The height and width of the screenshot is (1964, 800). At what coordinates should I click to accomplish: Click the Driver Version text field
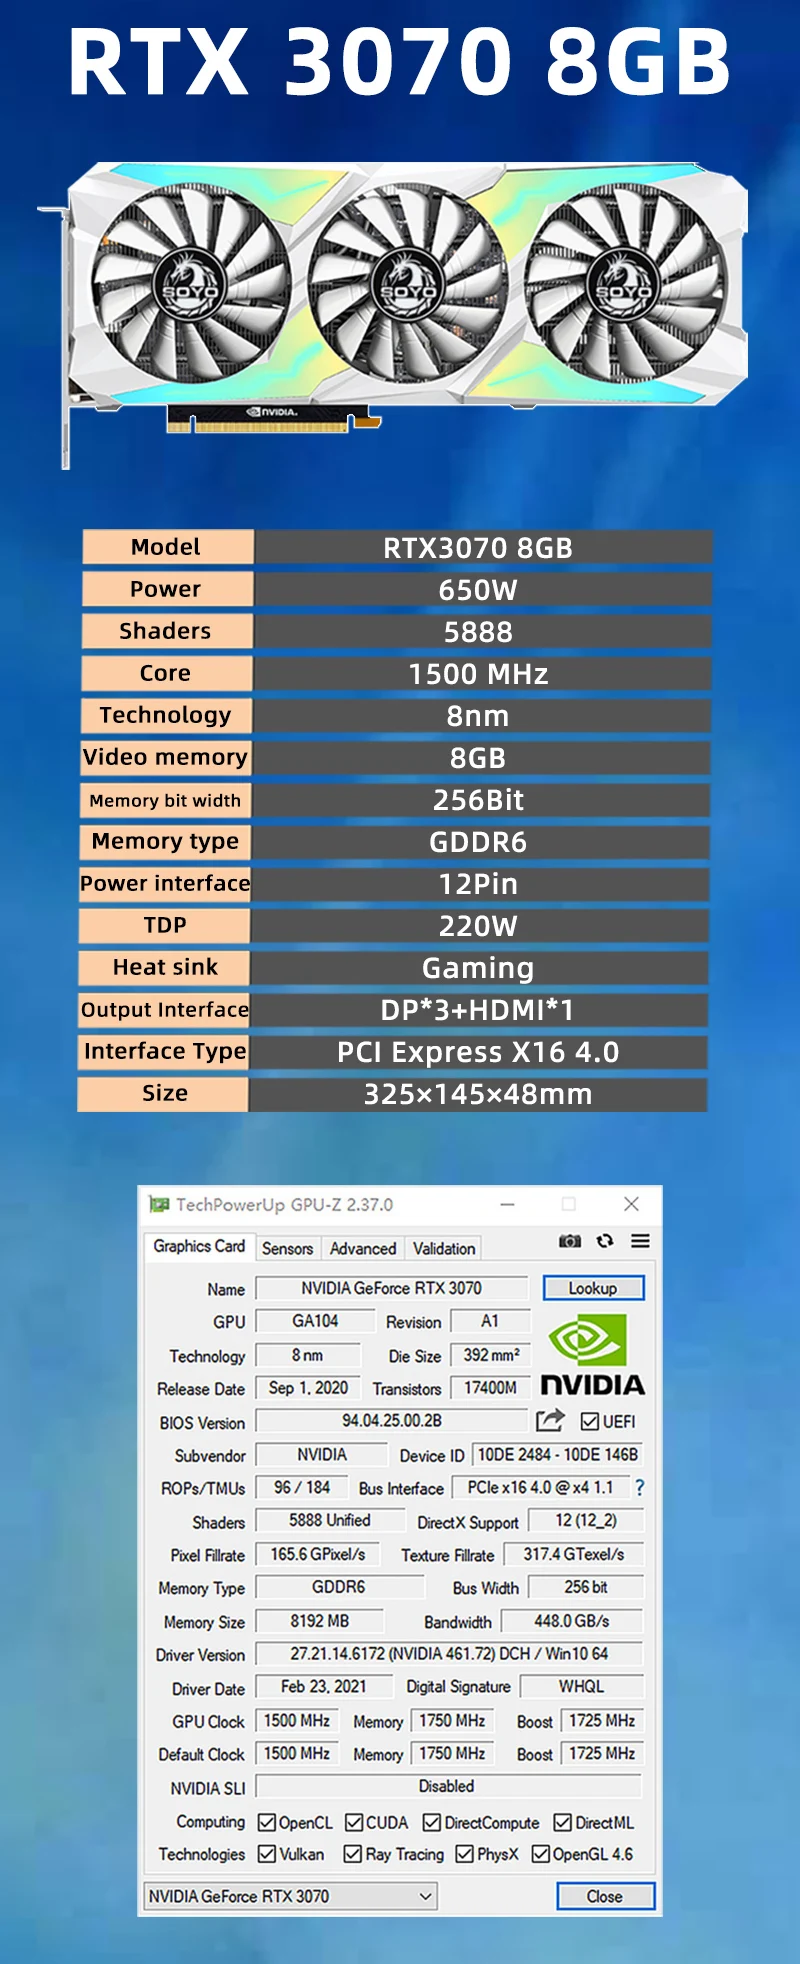tap(448, 1654)
